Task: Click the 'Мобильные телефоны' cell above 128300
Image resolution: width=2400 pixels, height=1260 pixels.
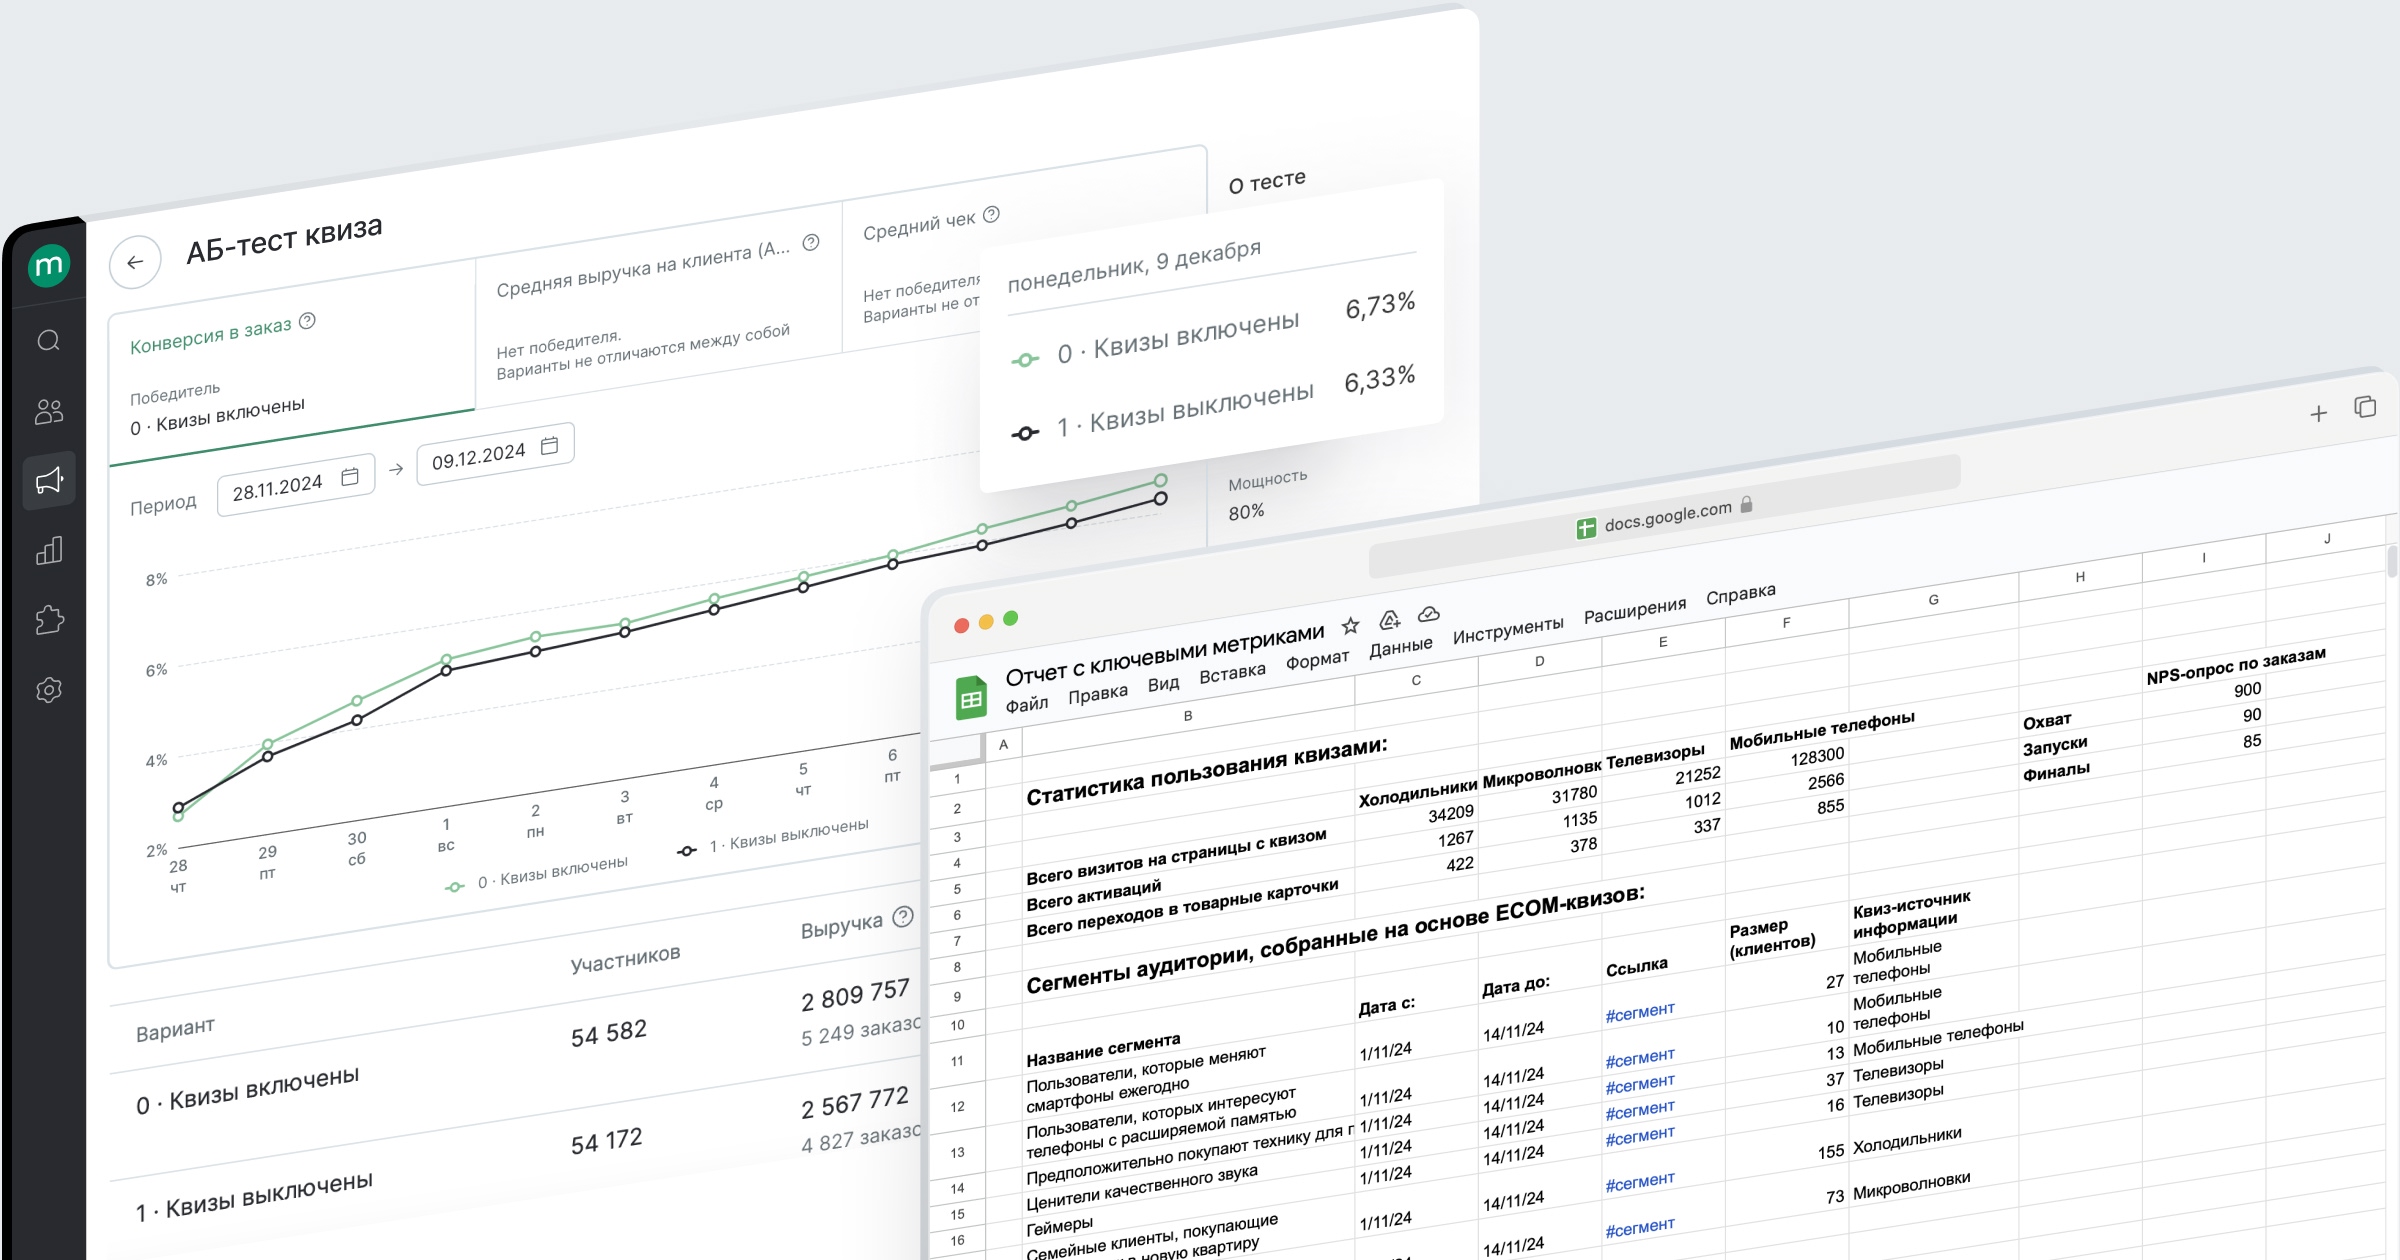Action: 1822,730
